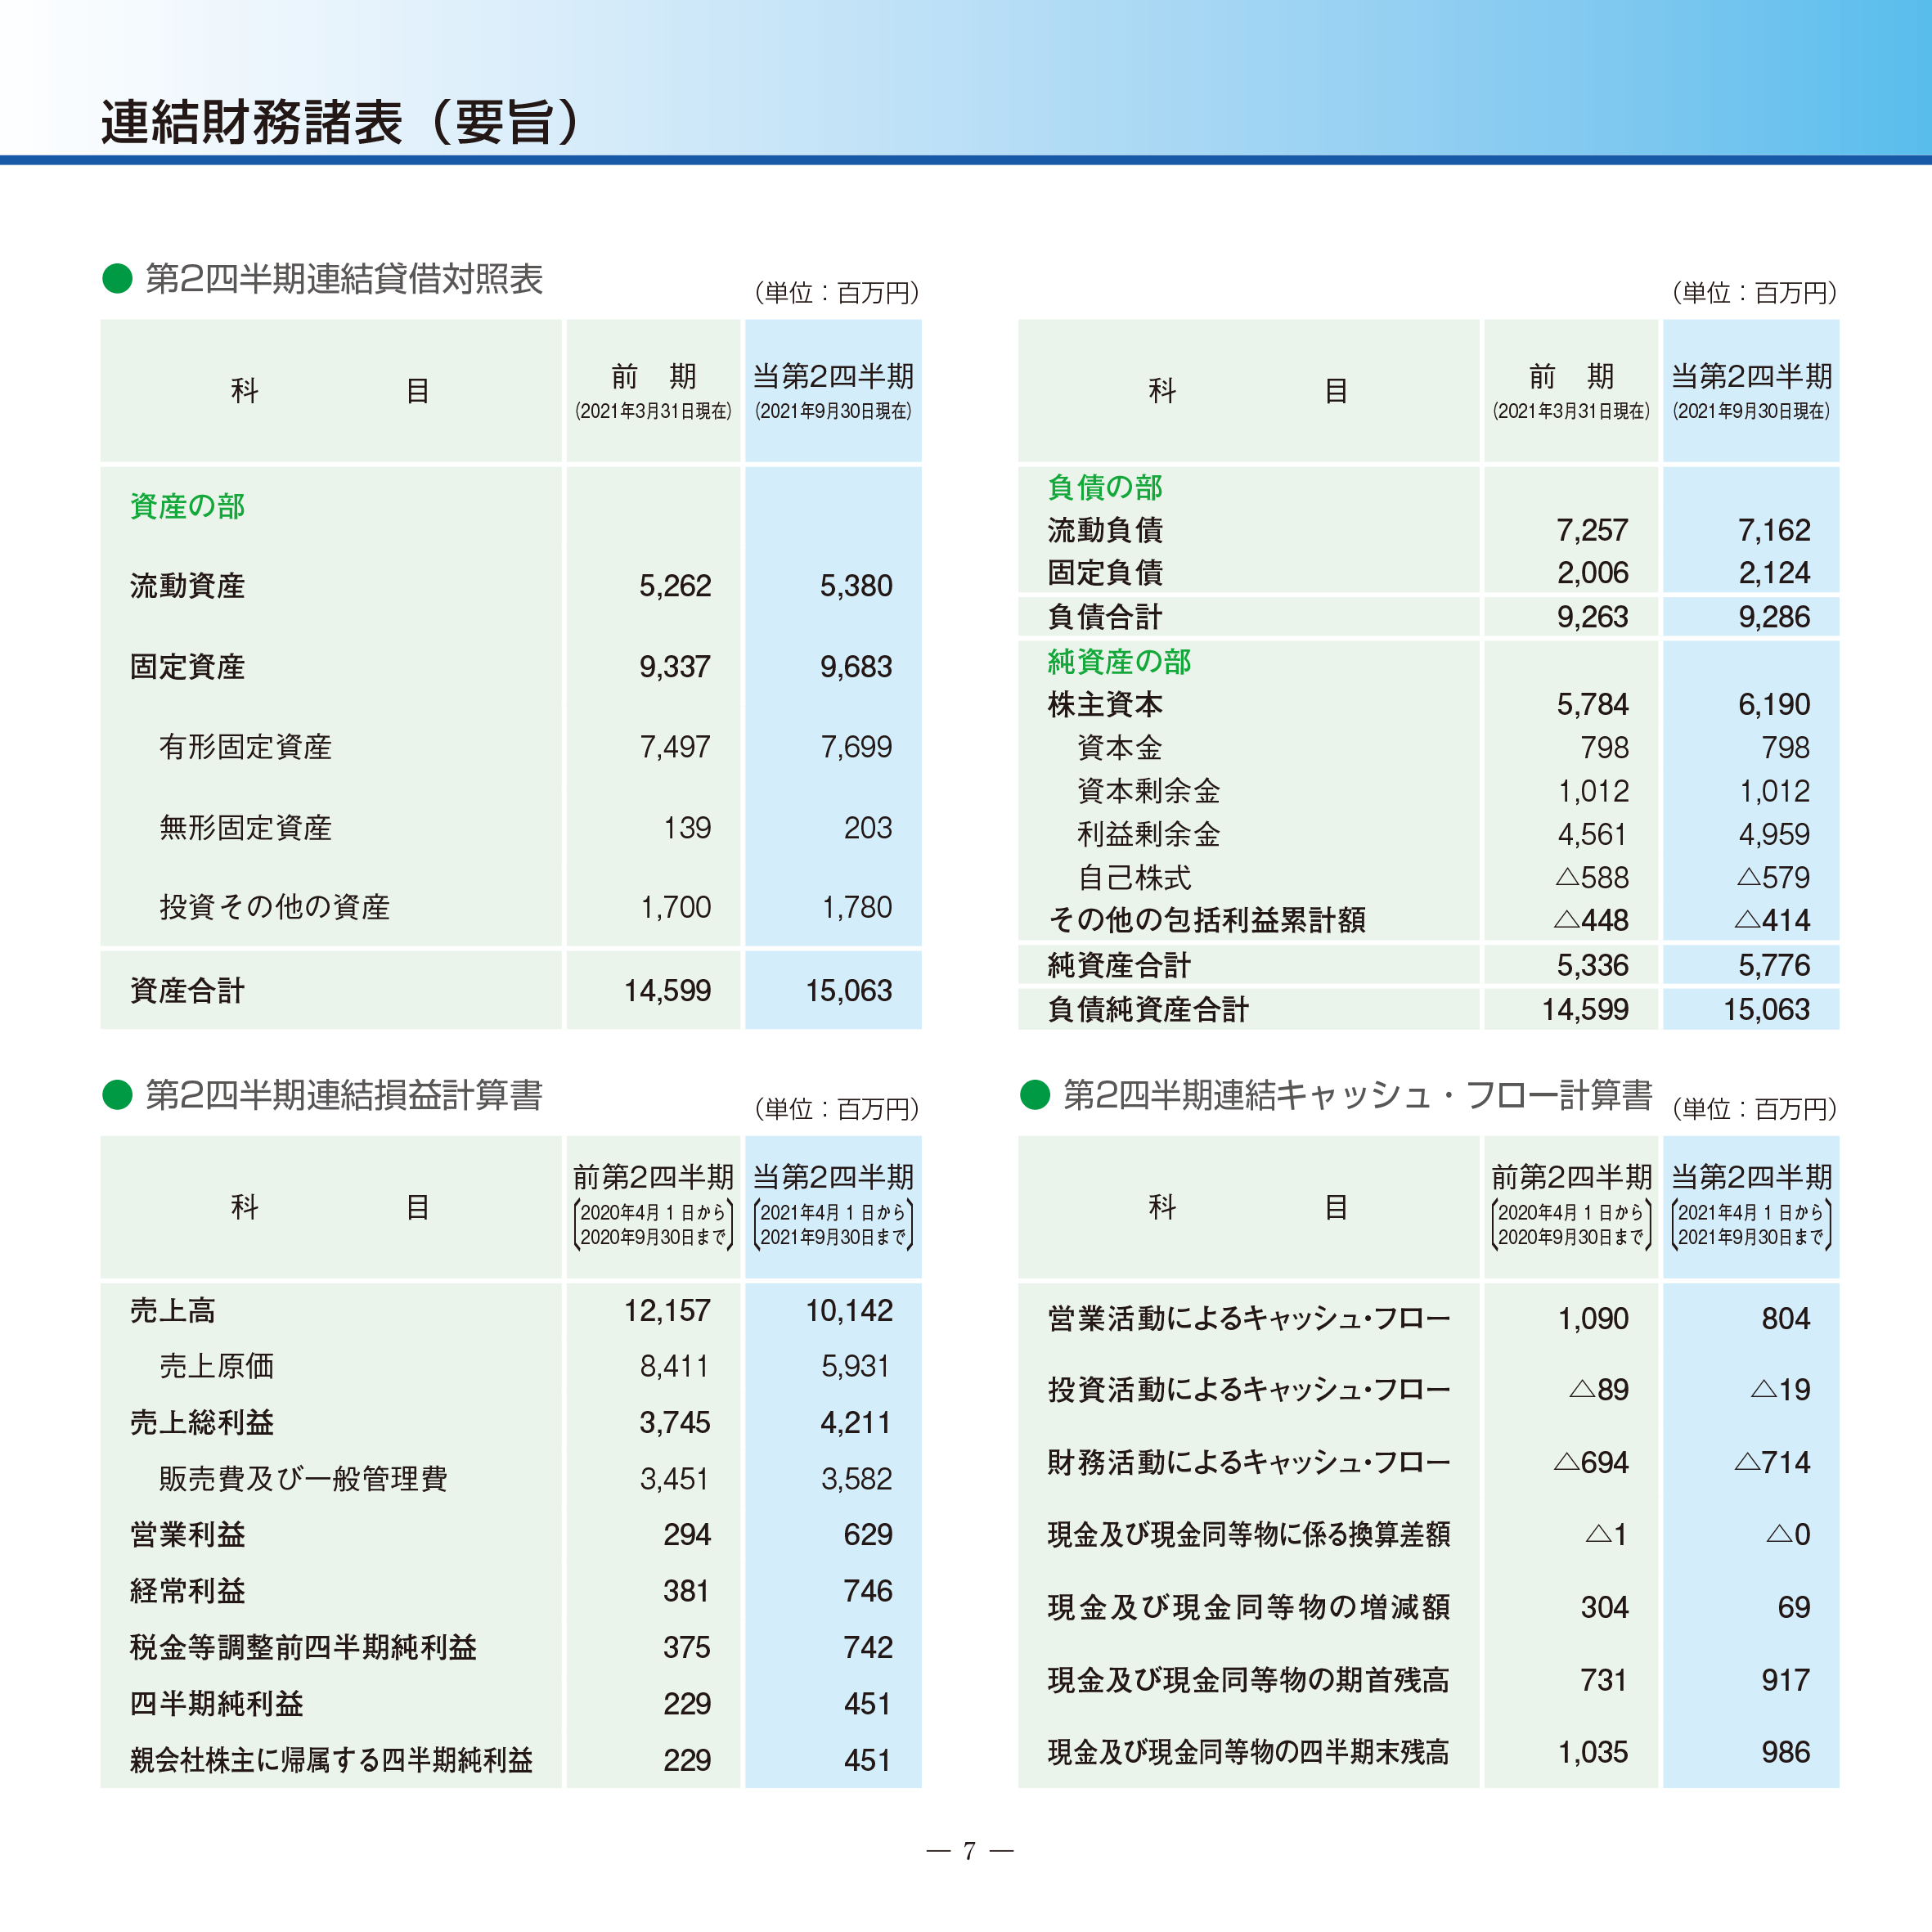This screenshot has width=1932, height=1932.
Task: Click the 負債純資産合計 row label
Action: coord(1148,1009)
